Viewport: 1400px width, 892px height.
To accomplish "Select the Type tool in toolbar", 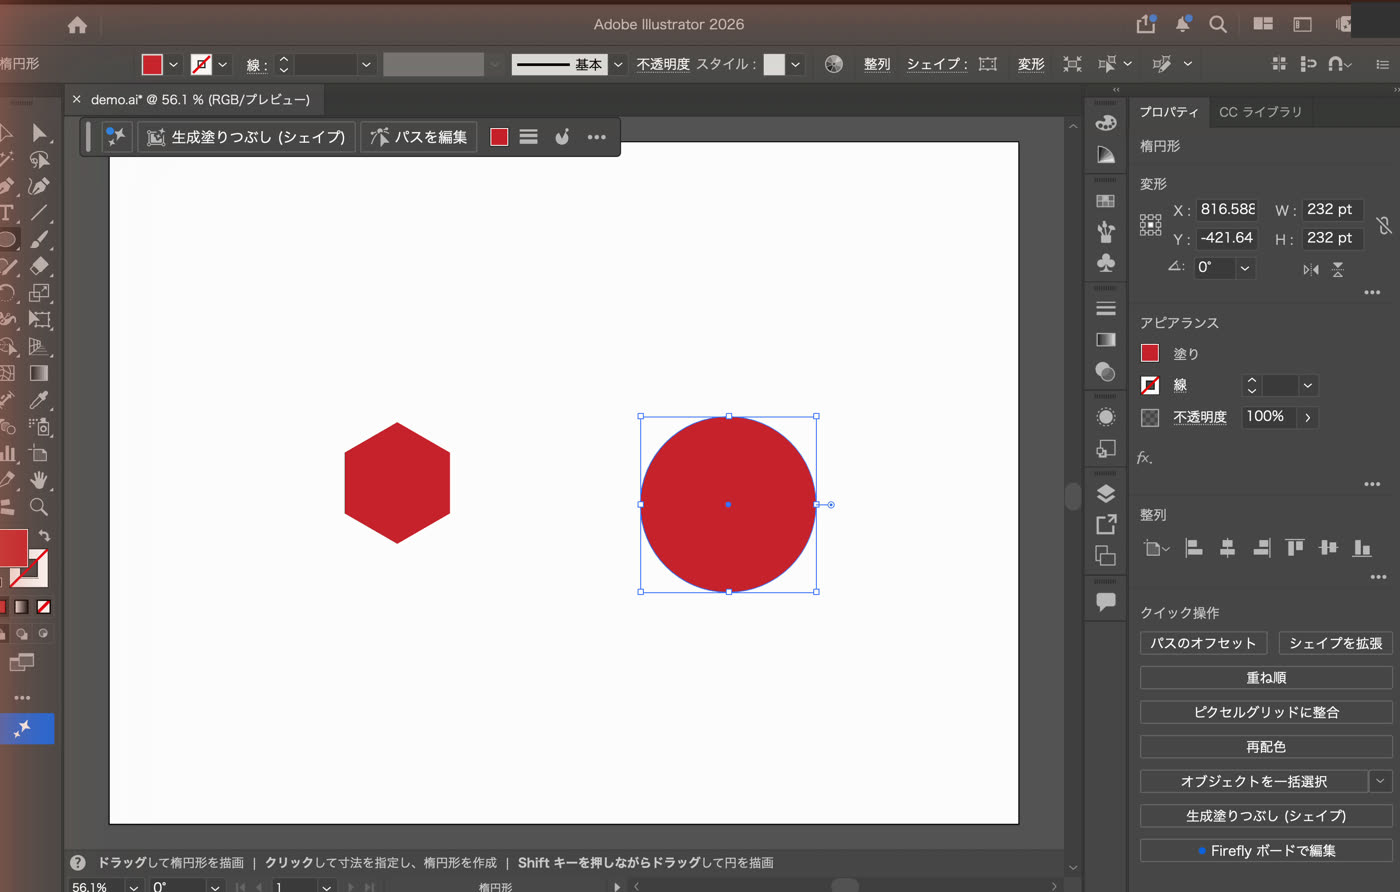I will point(7,213).
